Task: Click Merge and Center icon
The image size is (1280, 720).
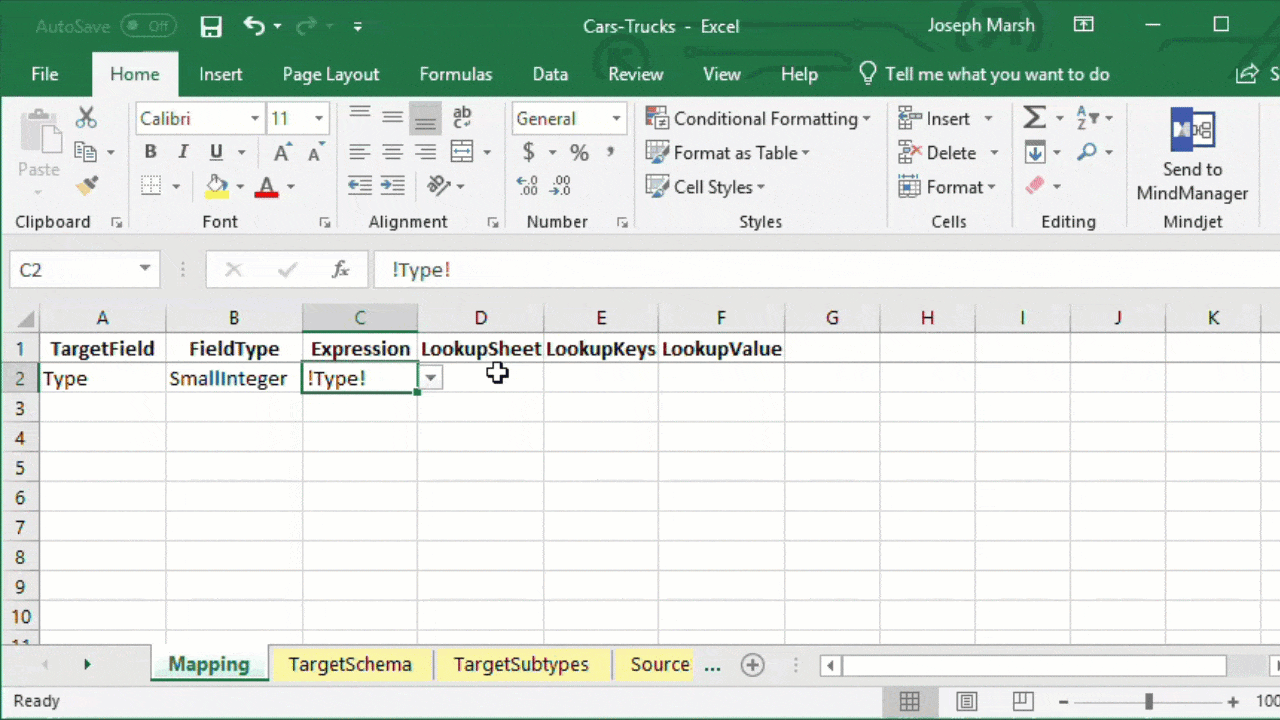Action: click(462, 152)
